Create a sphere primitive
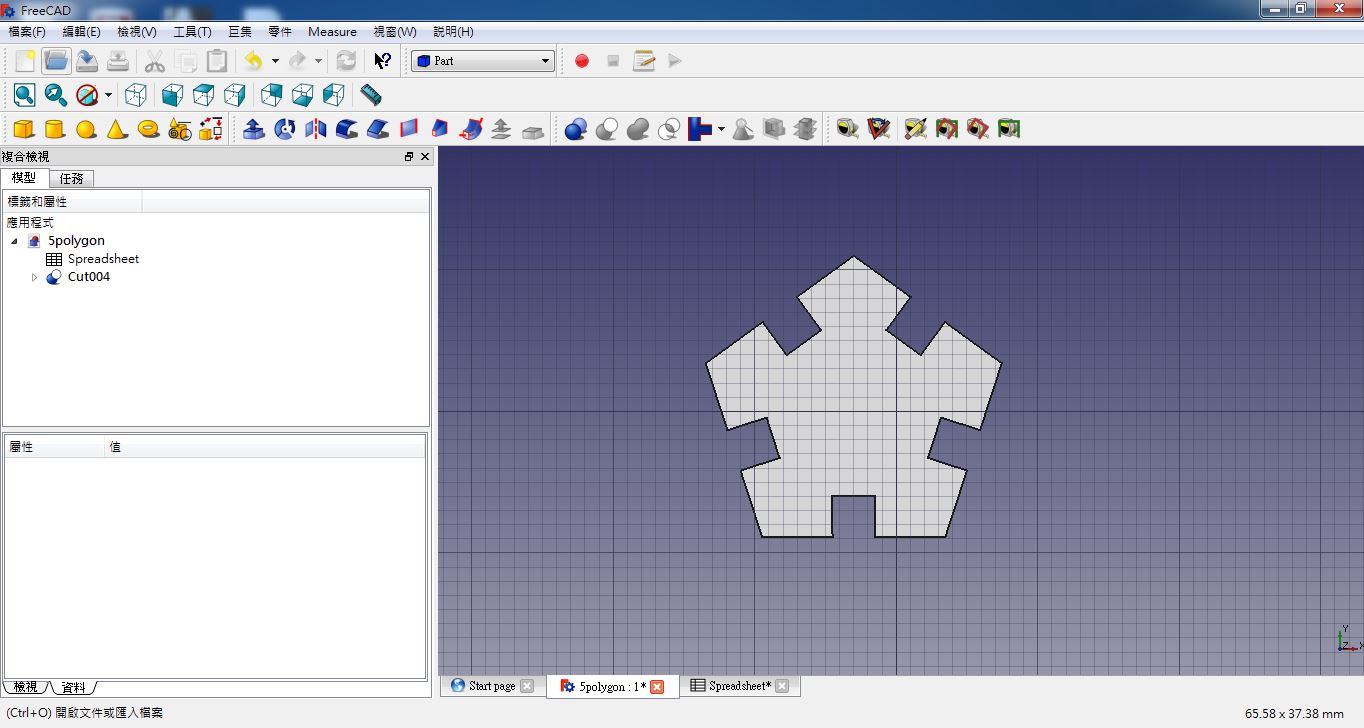The image size is (1364, 728). (85, 128)
